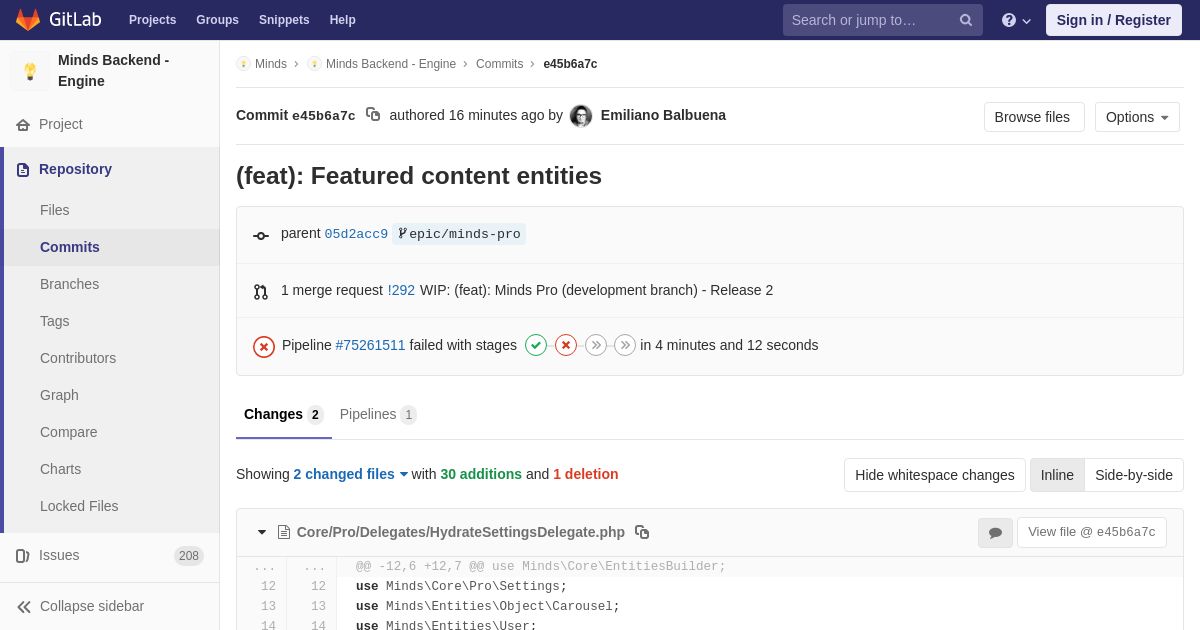The width and height of the screenshot is (1200, 630).
Task: Click the Browse files button
Action: 1034,117
